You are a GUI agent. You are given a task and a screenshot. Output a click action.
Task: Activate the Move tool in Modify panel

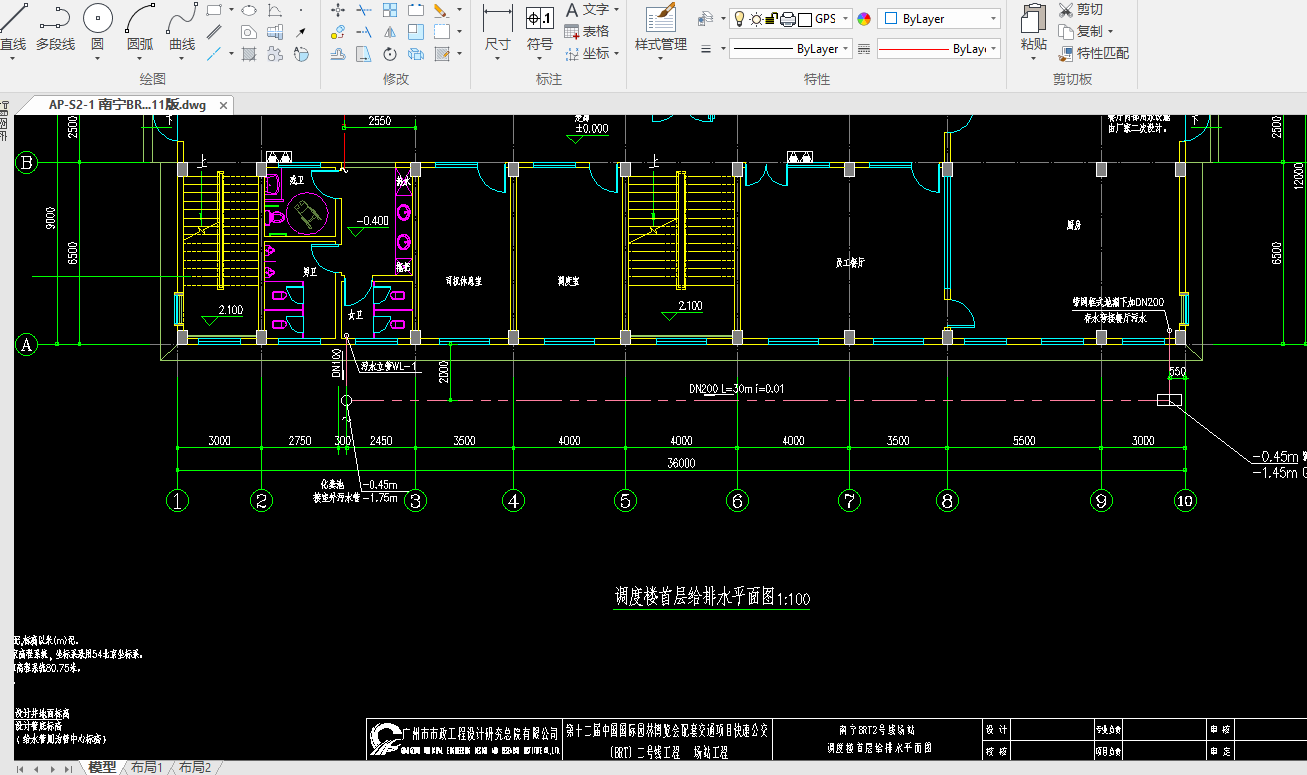(x=338, y=10)
